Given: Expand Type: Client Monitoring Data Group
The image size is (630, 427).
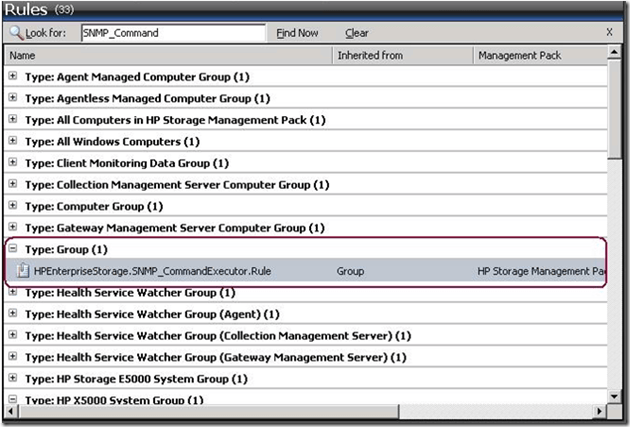Looking at the screenshot, I should point(12,163).
